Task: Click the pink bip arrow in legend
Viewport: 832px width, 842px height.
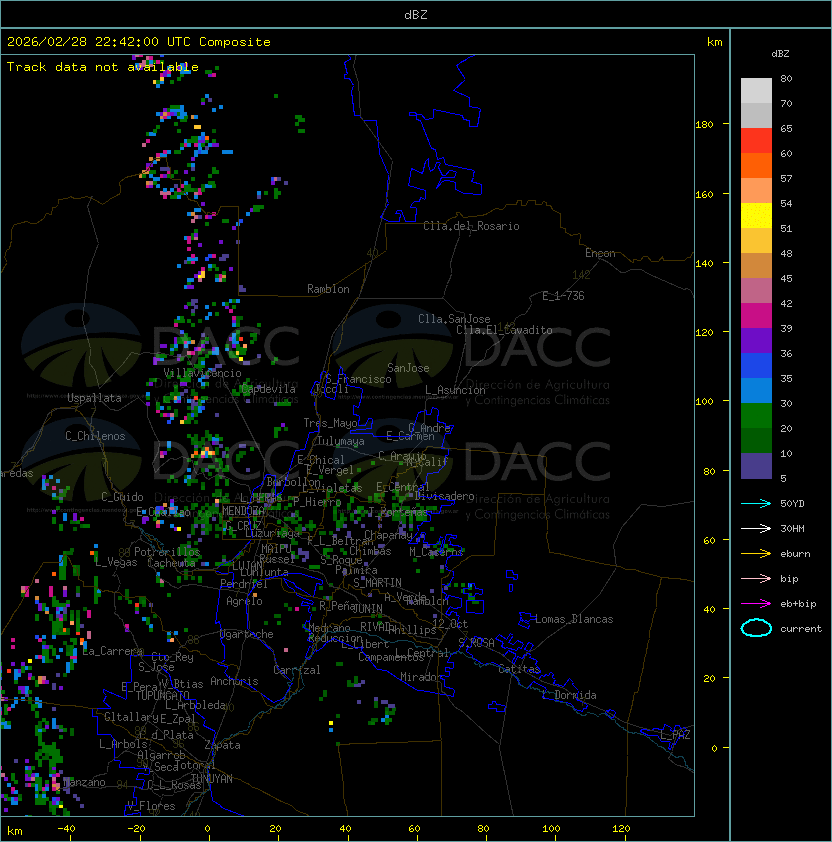Action: [756, 578]
